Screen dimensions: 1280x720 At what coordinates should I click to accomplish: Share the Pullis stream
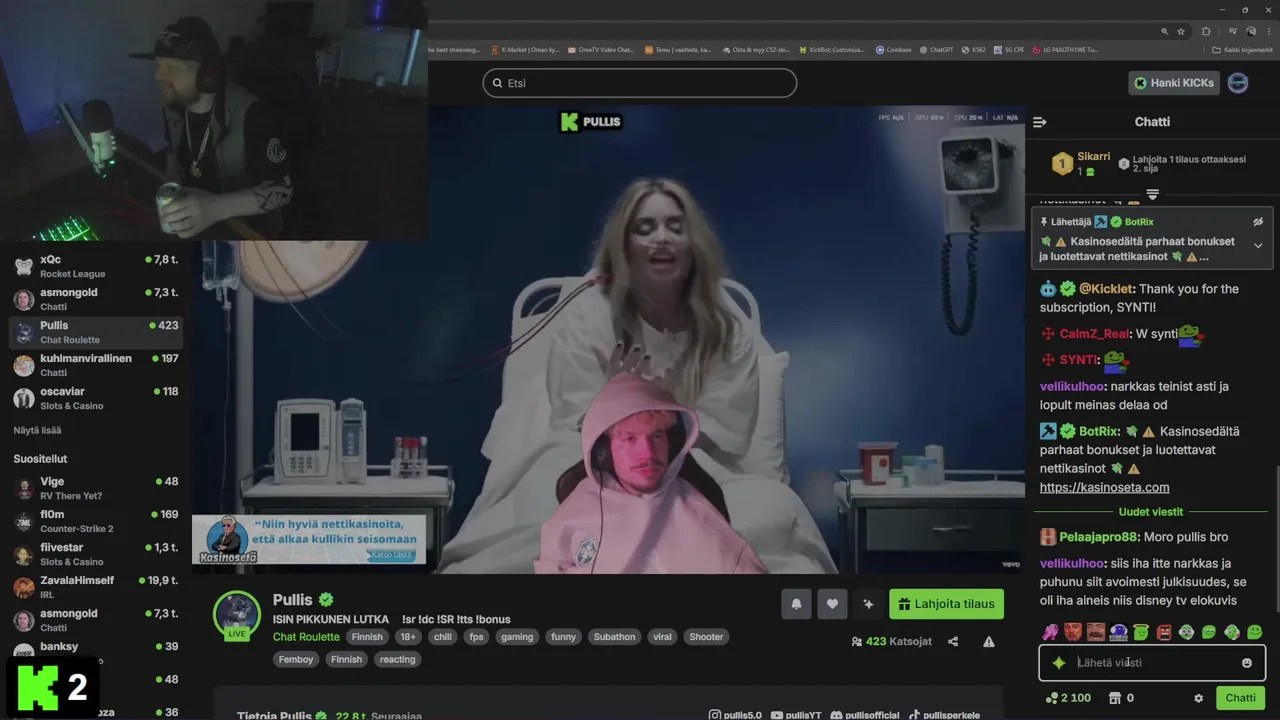click(x=953, y=642)
